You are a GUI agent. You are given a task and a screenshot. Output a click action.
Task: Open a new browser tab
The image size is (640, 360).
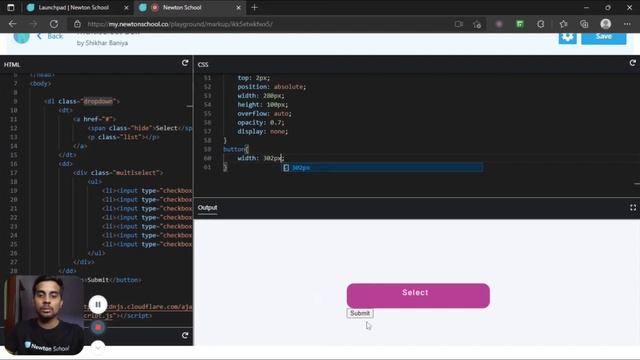pyautogui.click(x=254, y=7)
